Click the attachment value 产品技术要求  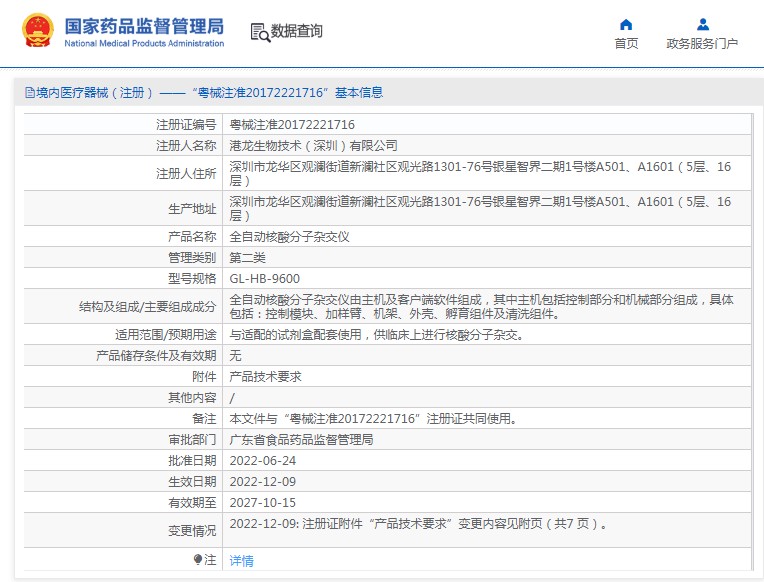265,377
